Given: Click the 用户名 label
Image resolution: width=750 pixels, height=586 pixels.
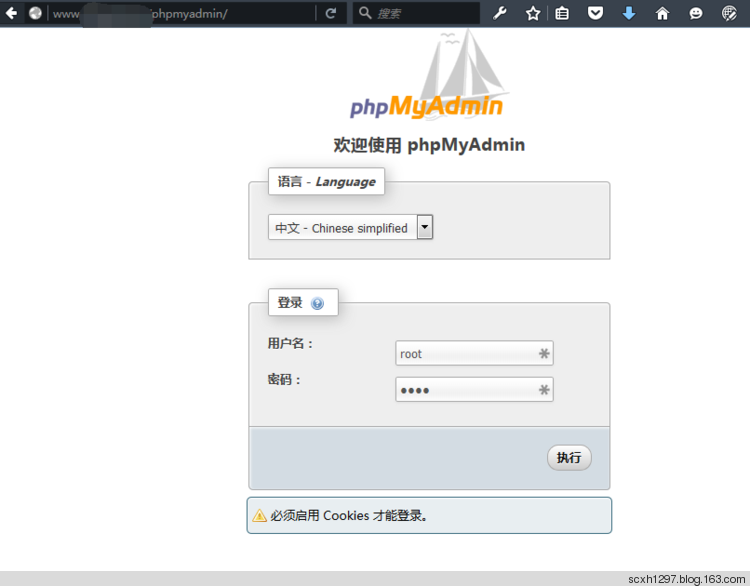Looking at the screenshot, I should click(x=290, y=343).
